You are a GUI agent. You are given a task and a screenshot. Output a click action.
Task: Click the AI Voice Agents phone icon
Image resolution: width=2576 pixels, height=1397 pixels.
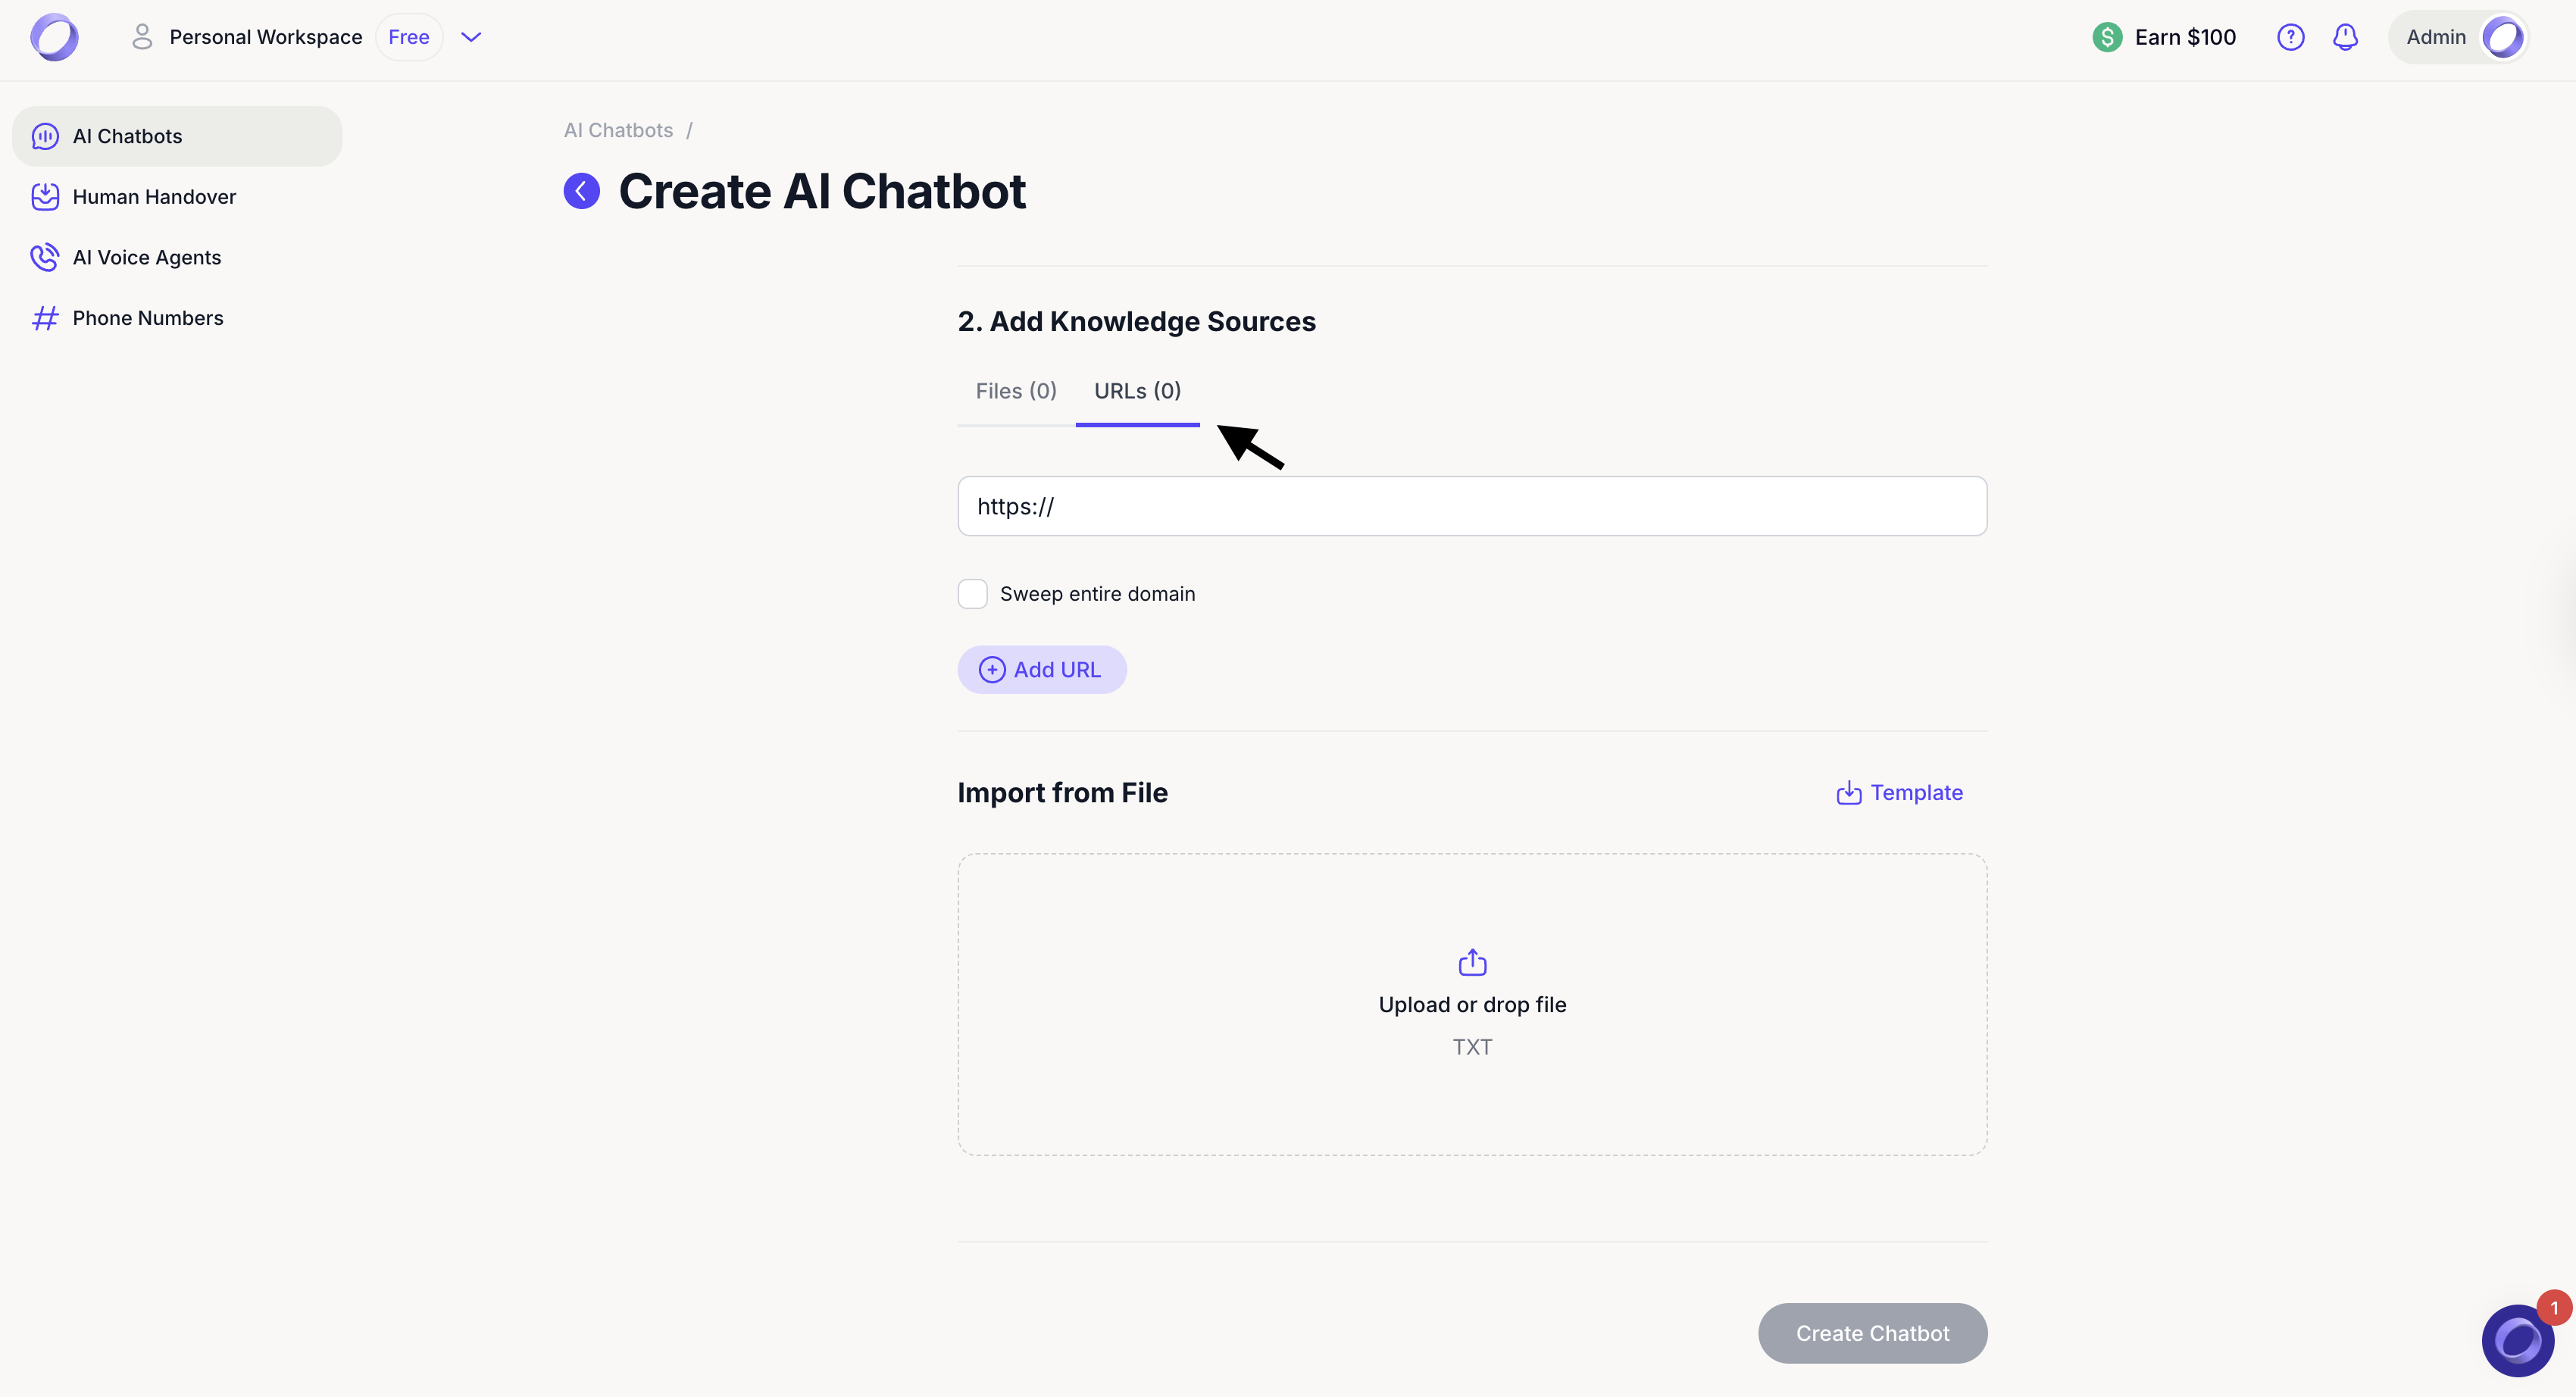coord(44,257)
